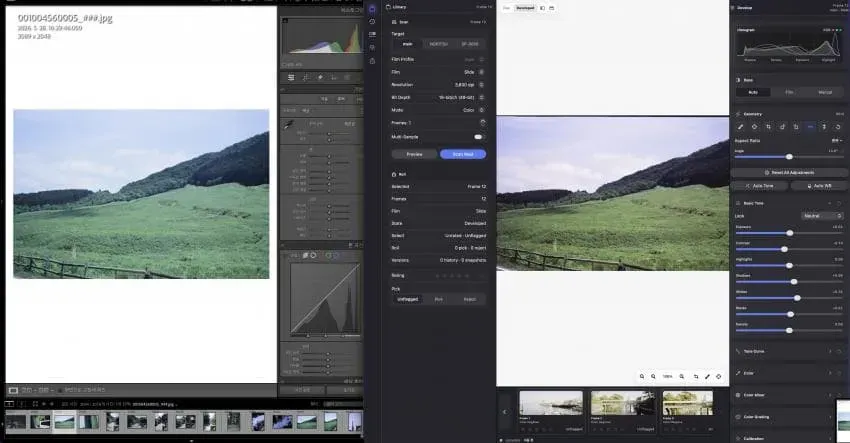Screen dimensions: 850x443
Task: Click highlighted flip horizontal Geometry icon
Action: point(810,127)
